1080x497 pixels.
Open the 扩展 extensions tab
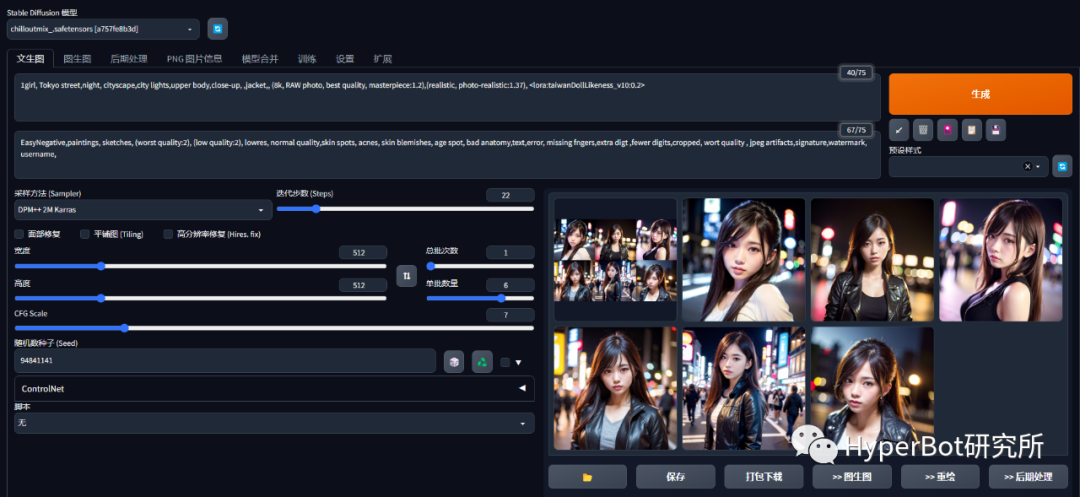(383, 59)
